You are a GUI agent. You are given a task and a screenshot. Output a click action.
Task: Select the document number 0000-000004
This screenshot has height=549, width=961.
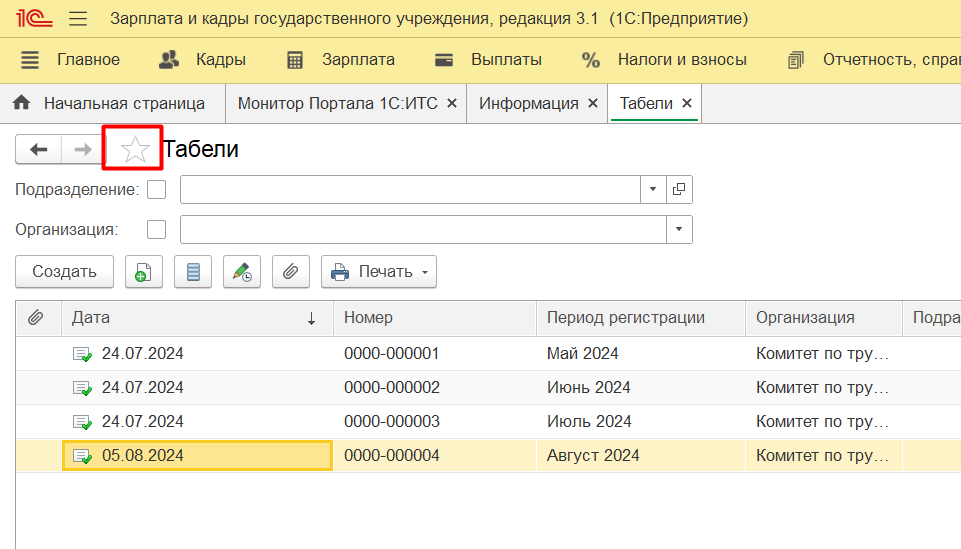coord(392,456)
